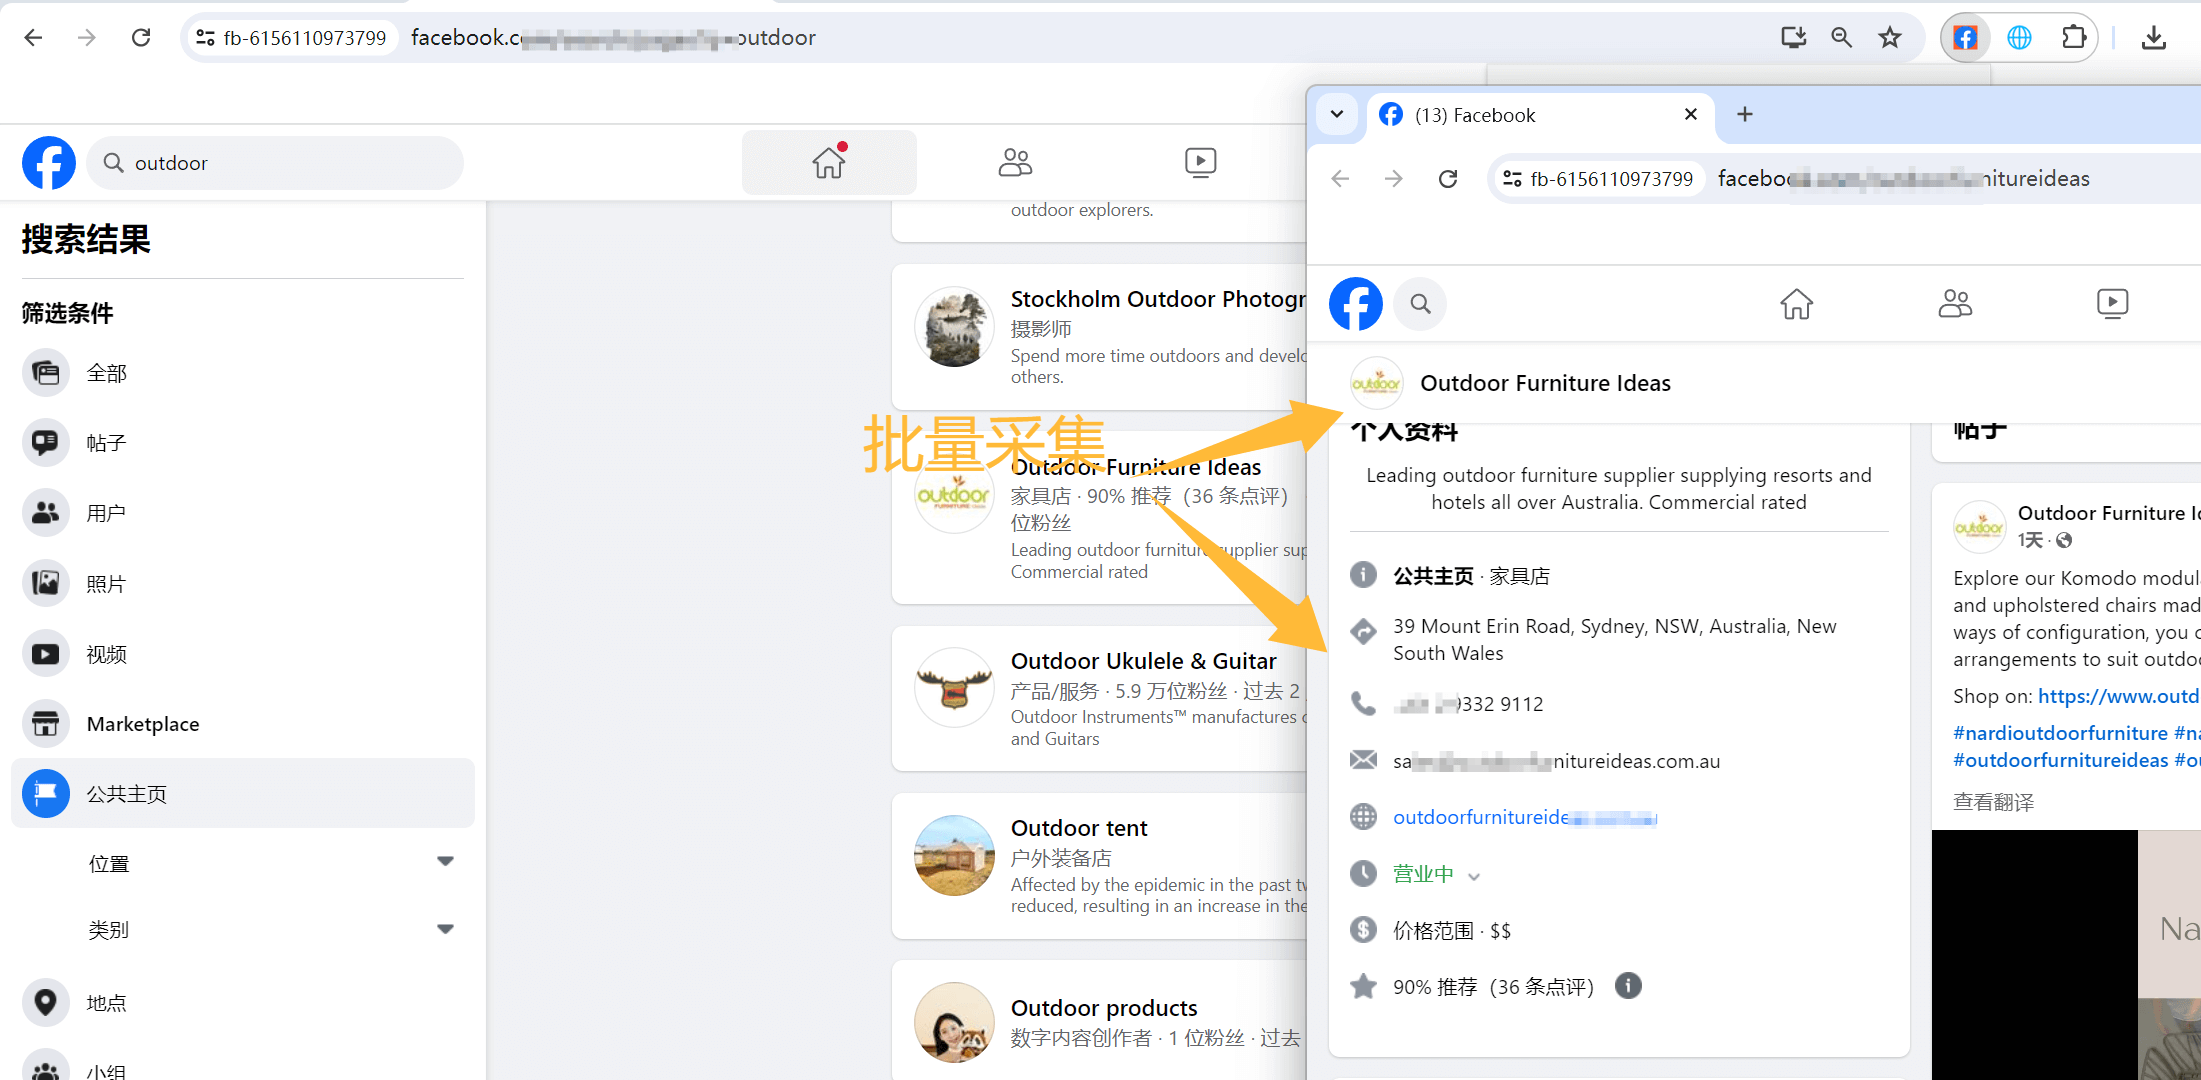Click the 价格范围 · $$ row
Image resolution: width=2201 pixels, height=1080 pixels.
[1452, 931]
